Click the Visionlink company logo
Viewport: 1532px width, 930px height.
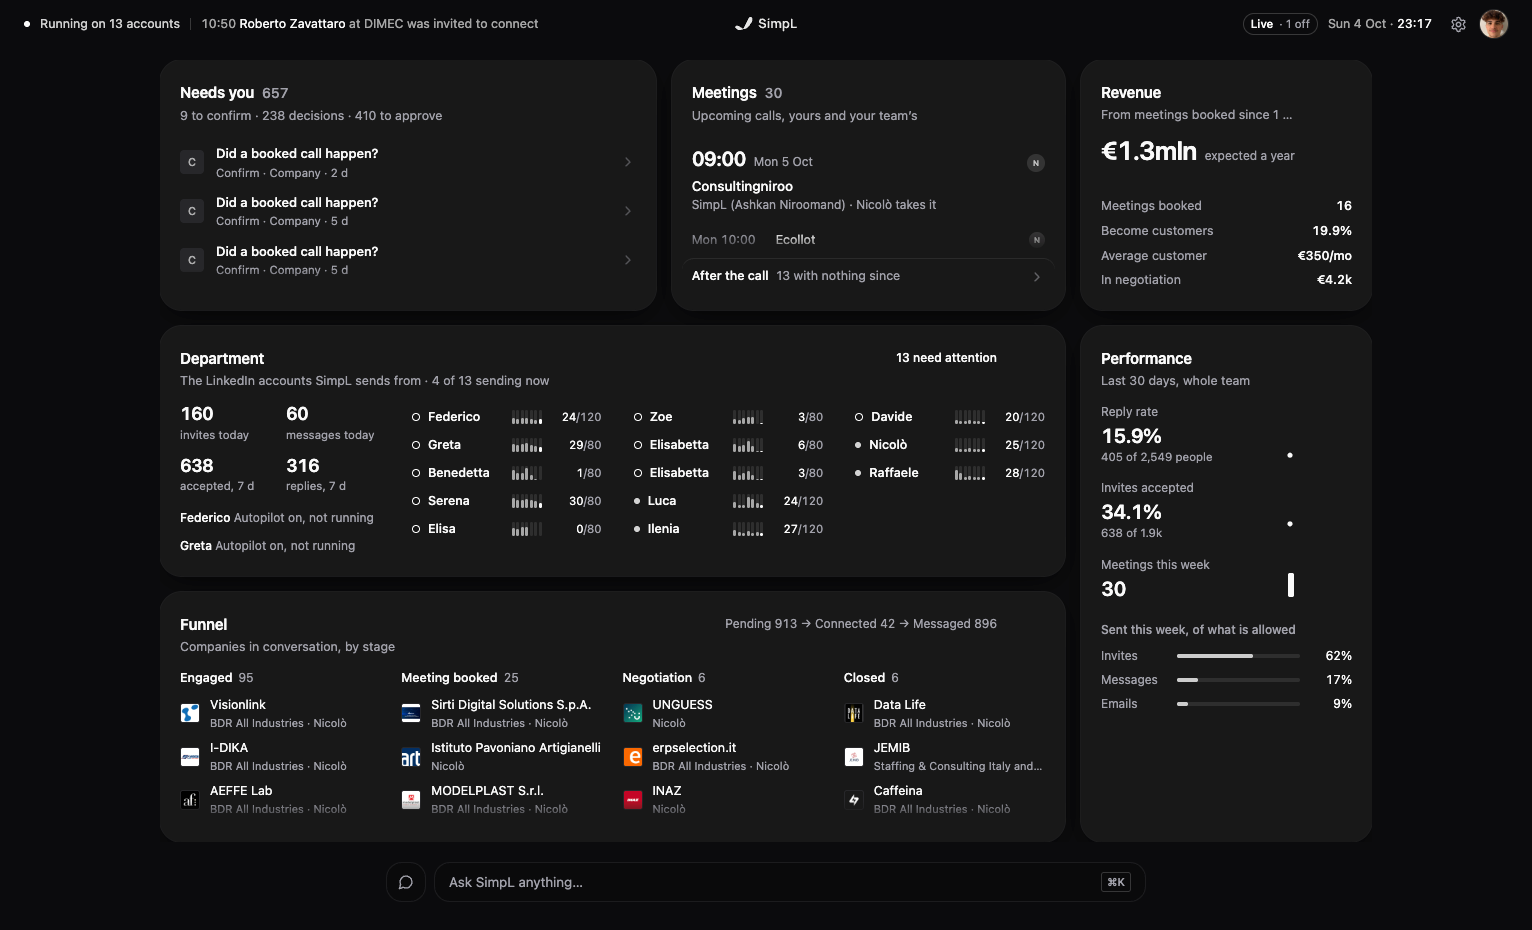[190, 713]
